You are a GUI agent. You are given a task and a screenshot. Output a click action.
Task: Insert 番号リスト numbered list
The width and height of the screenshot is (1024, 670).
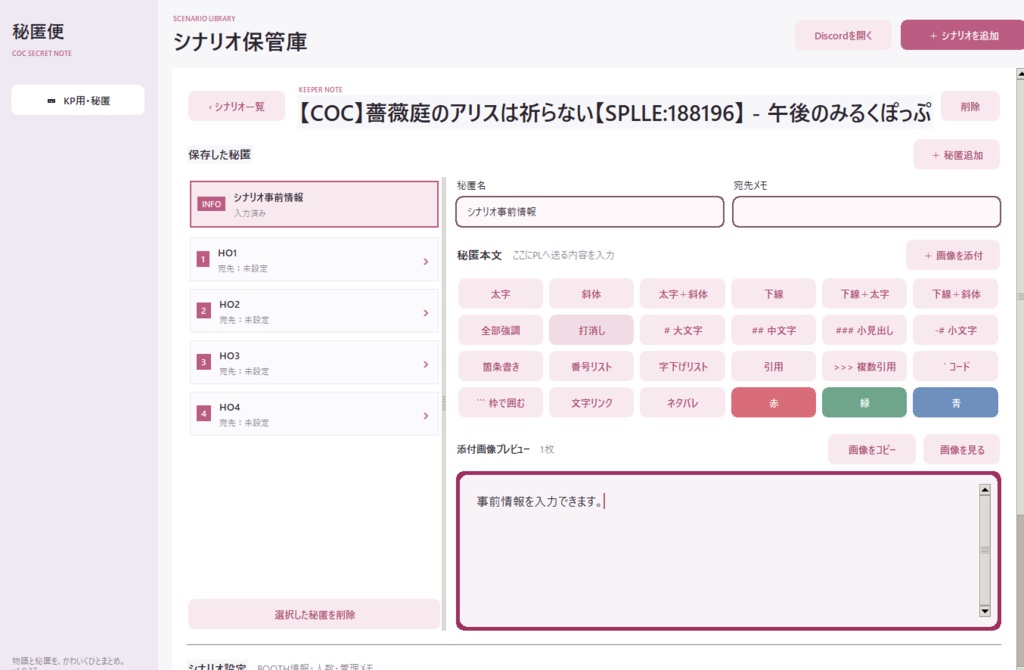point(591,366)
